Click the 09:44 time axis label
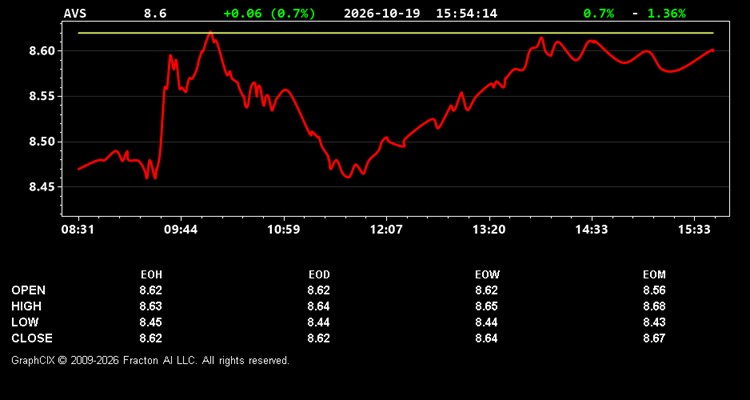Screen dimensions: 750x400 180,229
